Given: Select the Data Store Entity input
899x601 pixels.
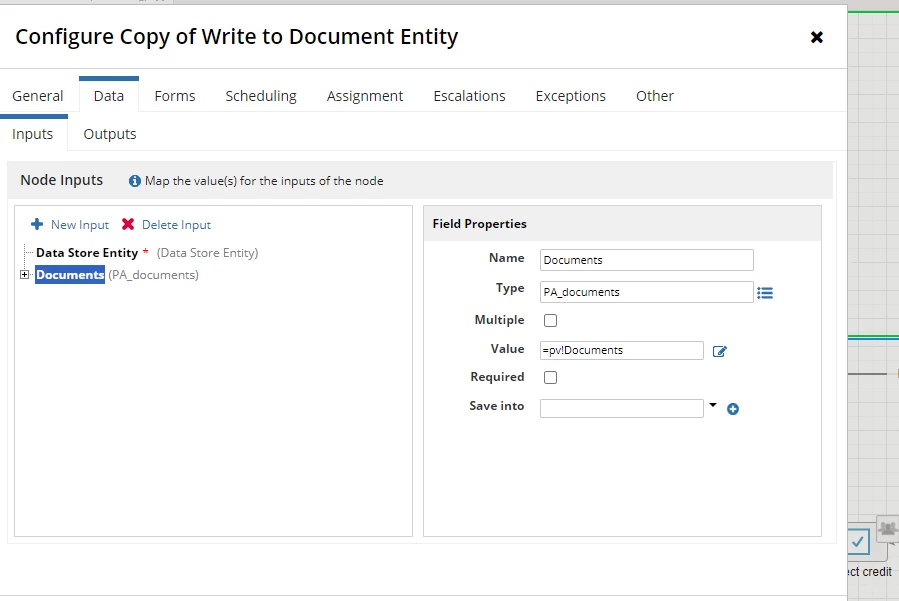Looking at the screenshot, I should coord(87,253).
